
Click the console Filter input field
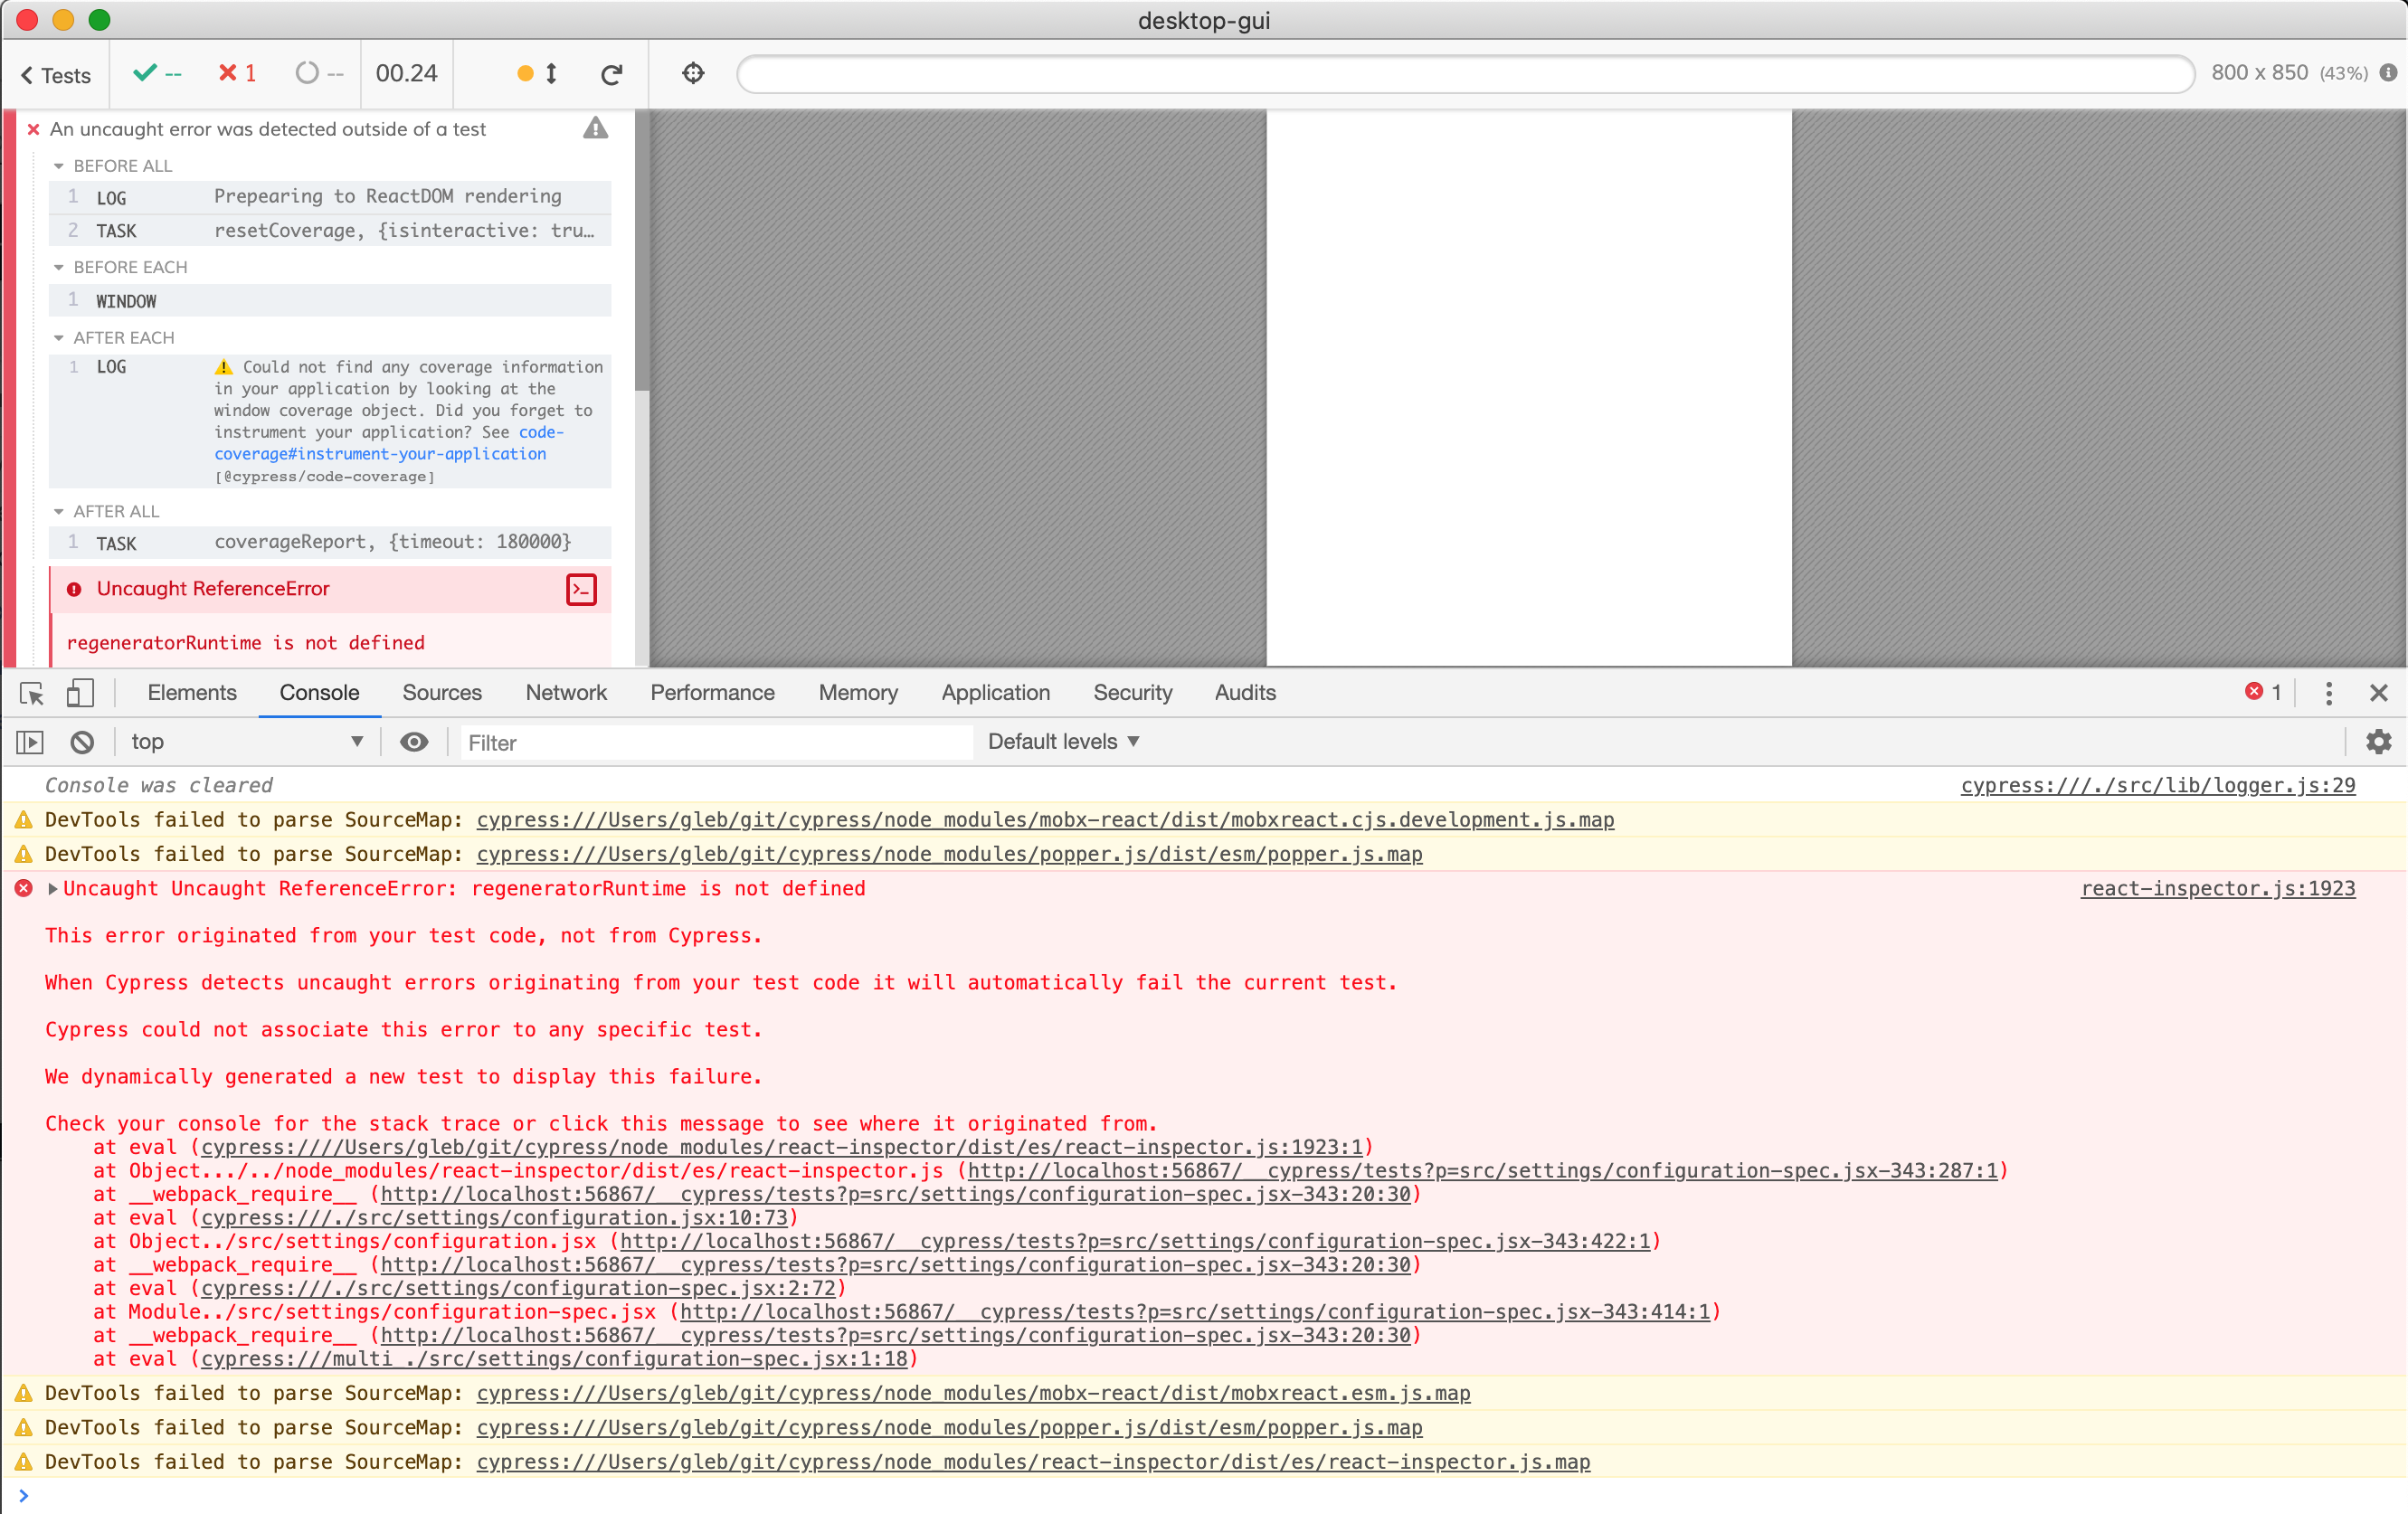tap(715, 742)
